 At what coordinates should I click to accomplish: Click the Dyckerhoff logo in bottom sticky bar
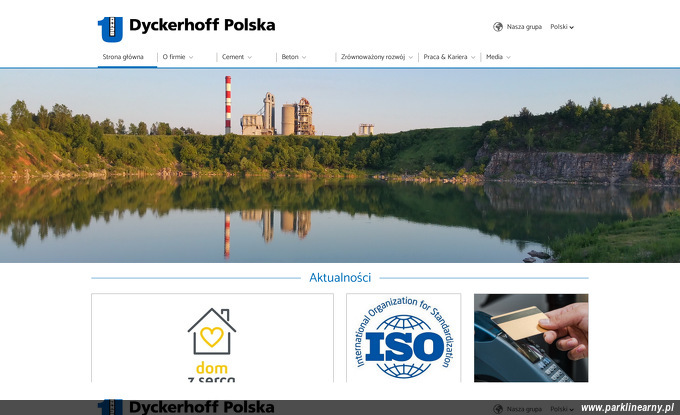click(110, 407)
